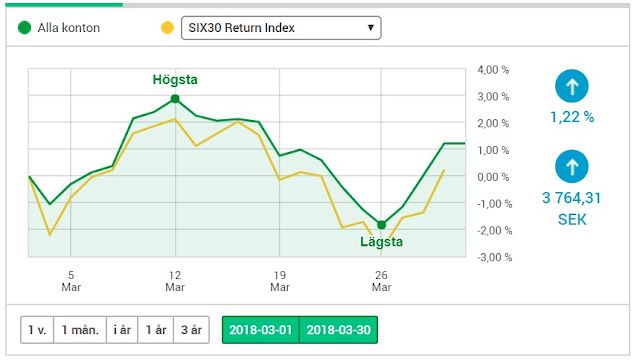Image resolution: width=640 pixels, height=364 pixels.
Task: Select the 1 v. period button
Action: pyautogui.click(x=37, y=330)
